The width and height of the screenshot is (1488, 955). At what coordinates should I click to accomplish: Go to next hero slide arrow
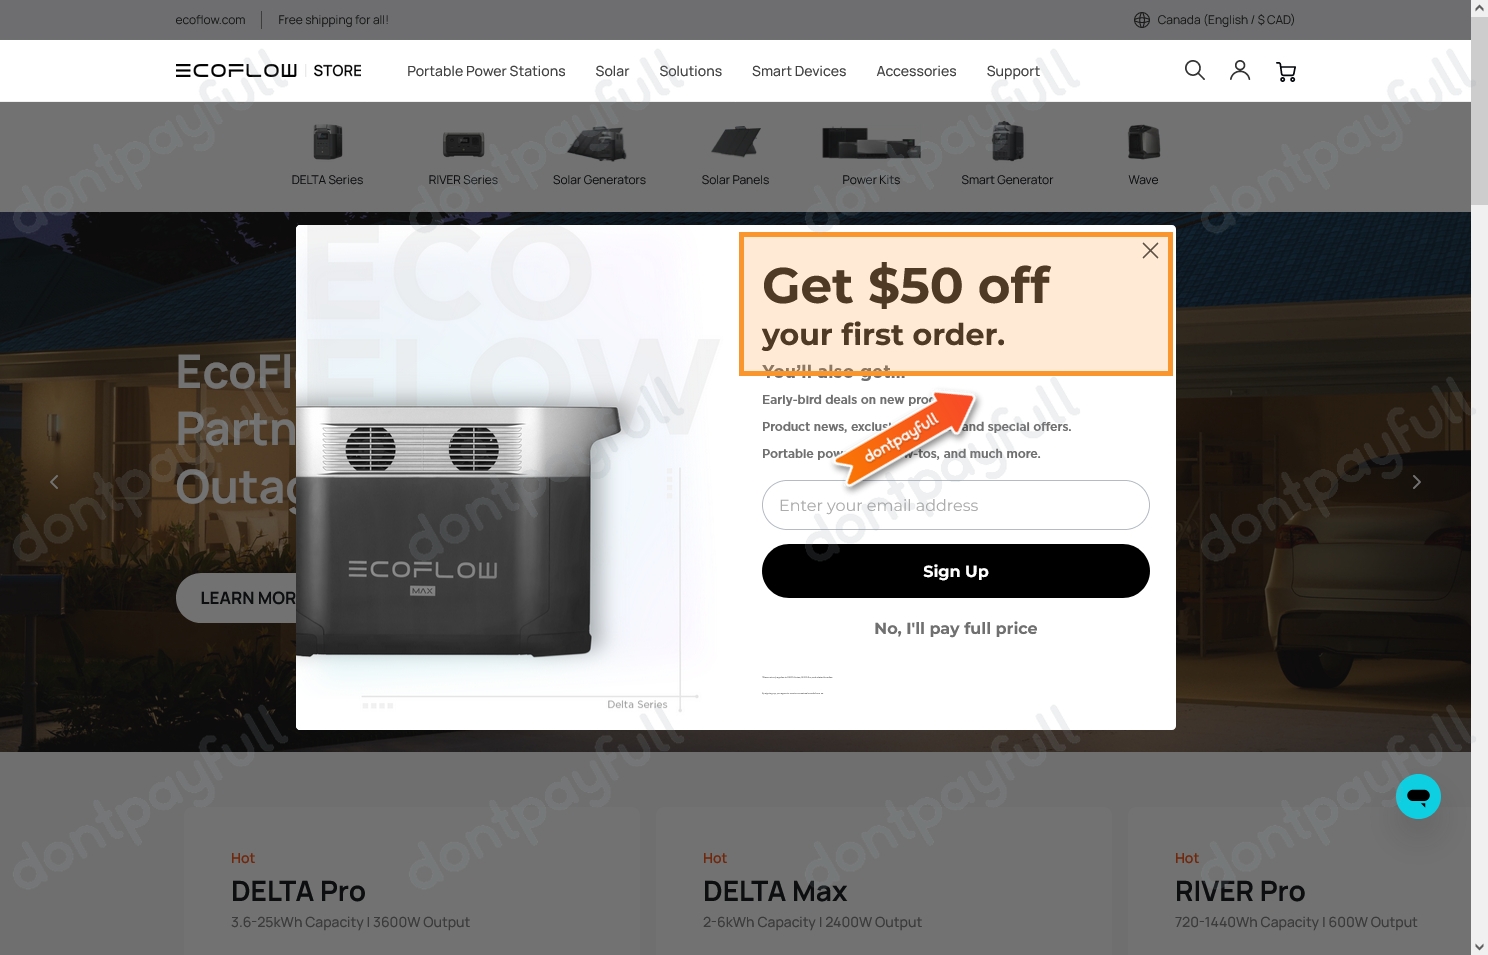(x=1416, y=482)
